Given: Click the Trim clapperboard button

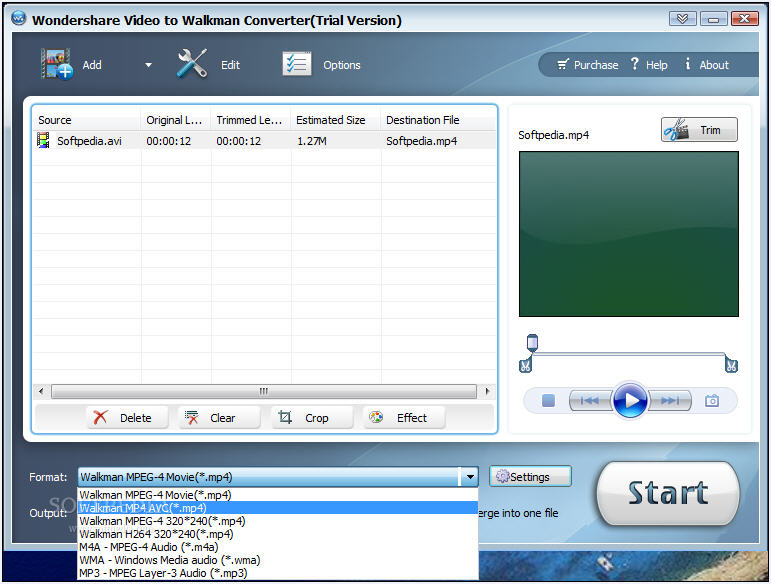Looking at the screenshot, I should click(698, 130).
